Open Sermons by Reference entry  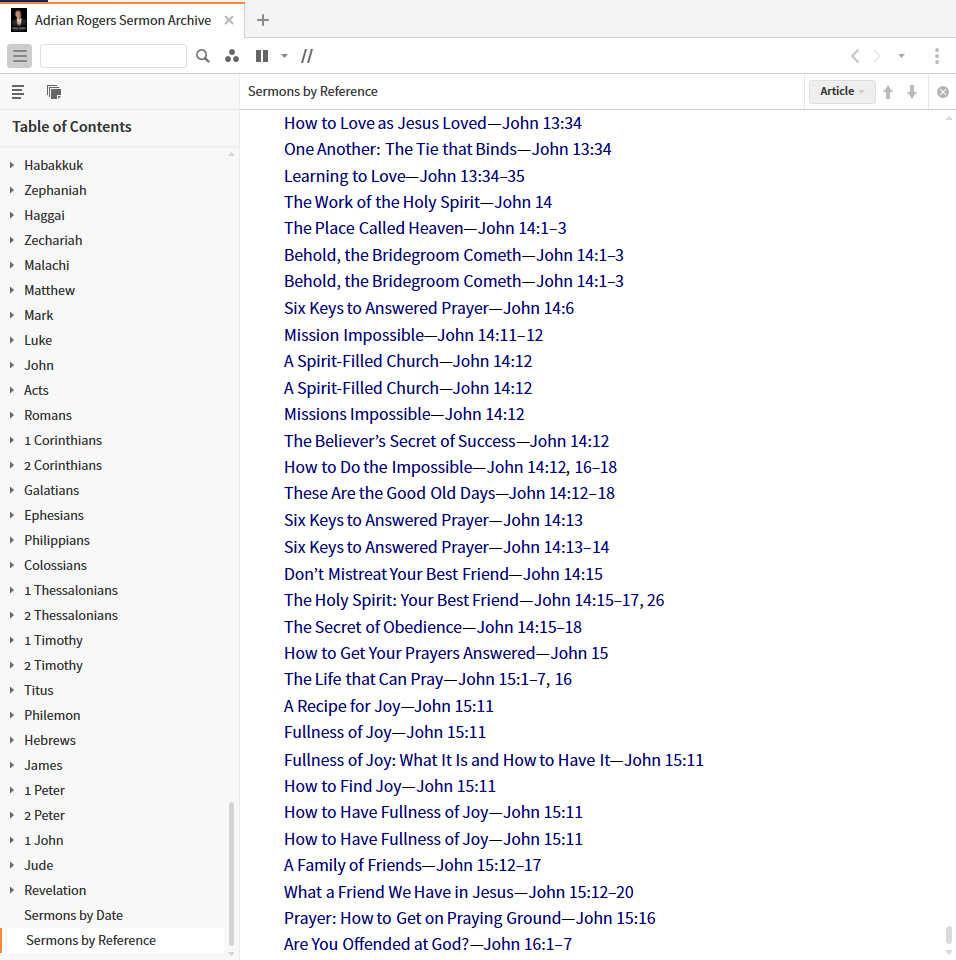point(91,940)
